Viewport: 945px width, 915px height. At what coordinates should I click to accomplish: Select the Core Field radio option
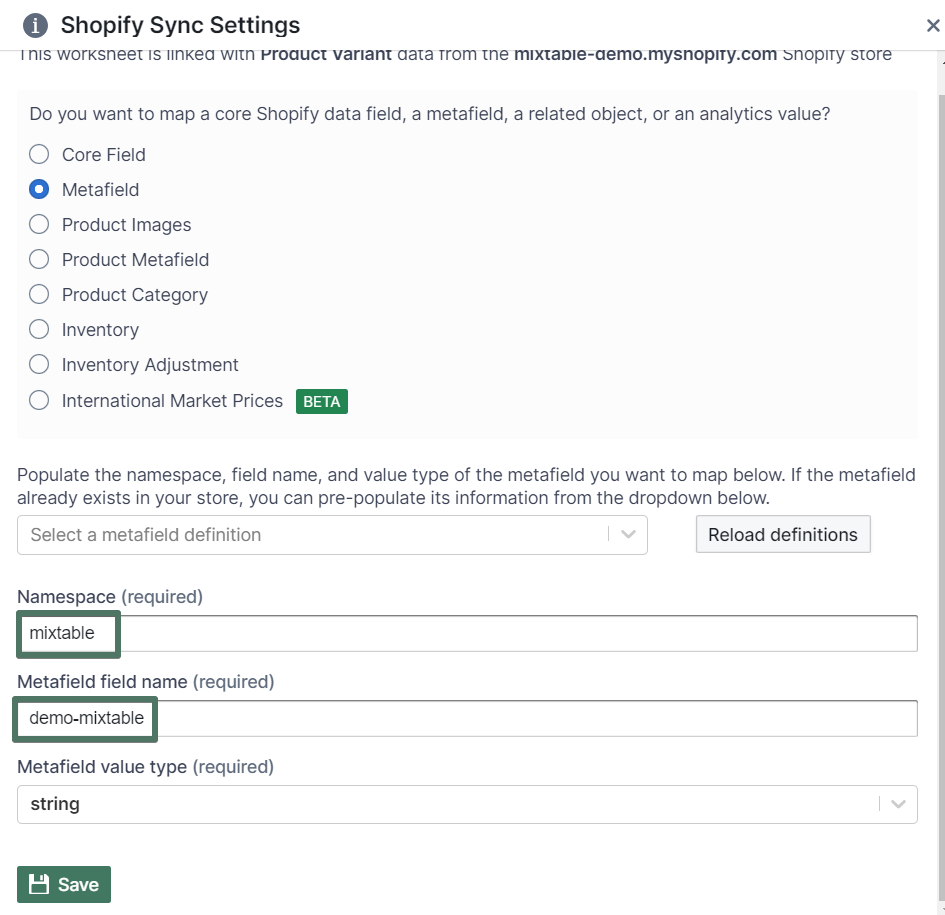click(x=39, y=154)
